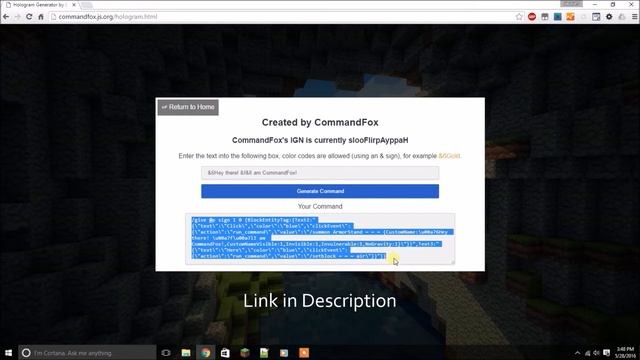Image resolution: width=640 pixels, height=360 pixels.
Task: Reload the hologram generator page
Action: 29,17
